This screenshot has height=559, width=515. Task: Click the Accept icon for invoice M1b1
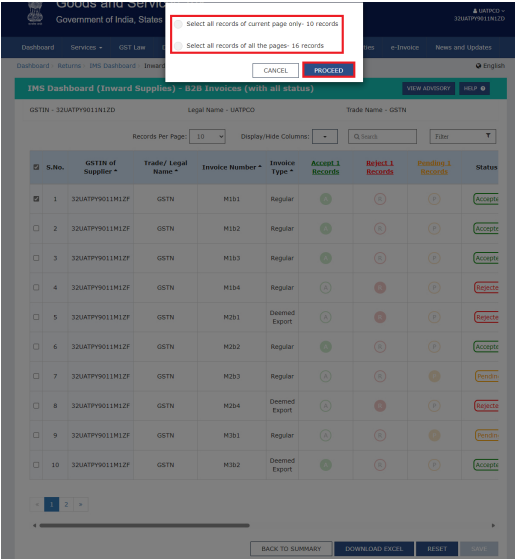point(325,199)
